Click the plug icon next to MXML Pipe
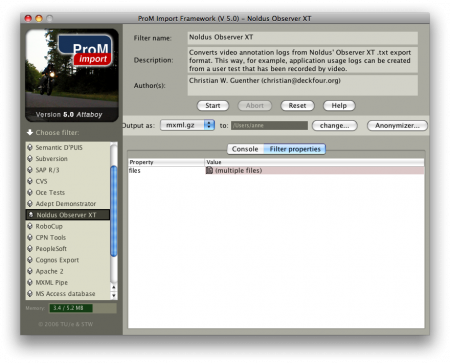The image size is (450, 363). coord(30,282)
